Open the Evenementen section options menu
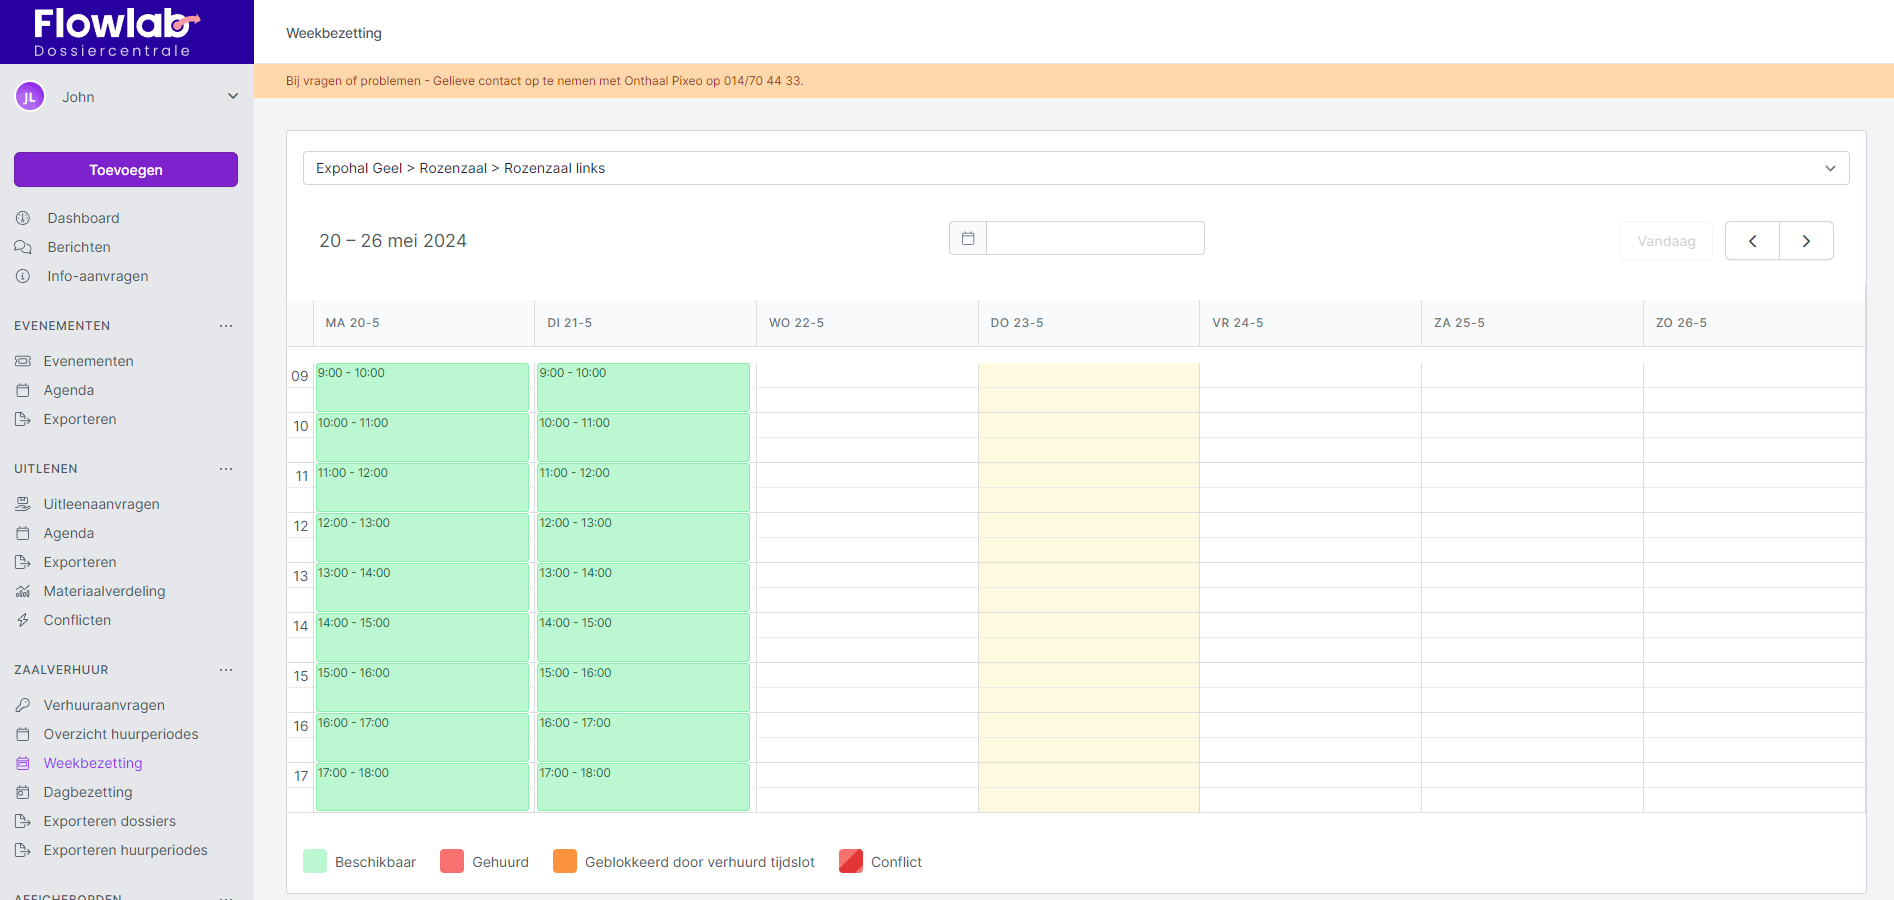This screenshot has width=1894, height=900. pos(226,326)
